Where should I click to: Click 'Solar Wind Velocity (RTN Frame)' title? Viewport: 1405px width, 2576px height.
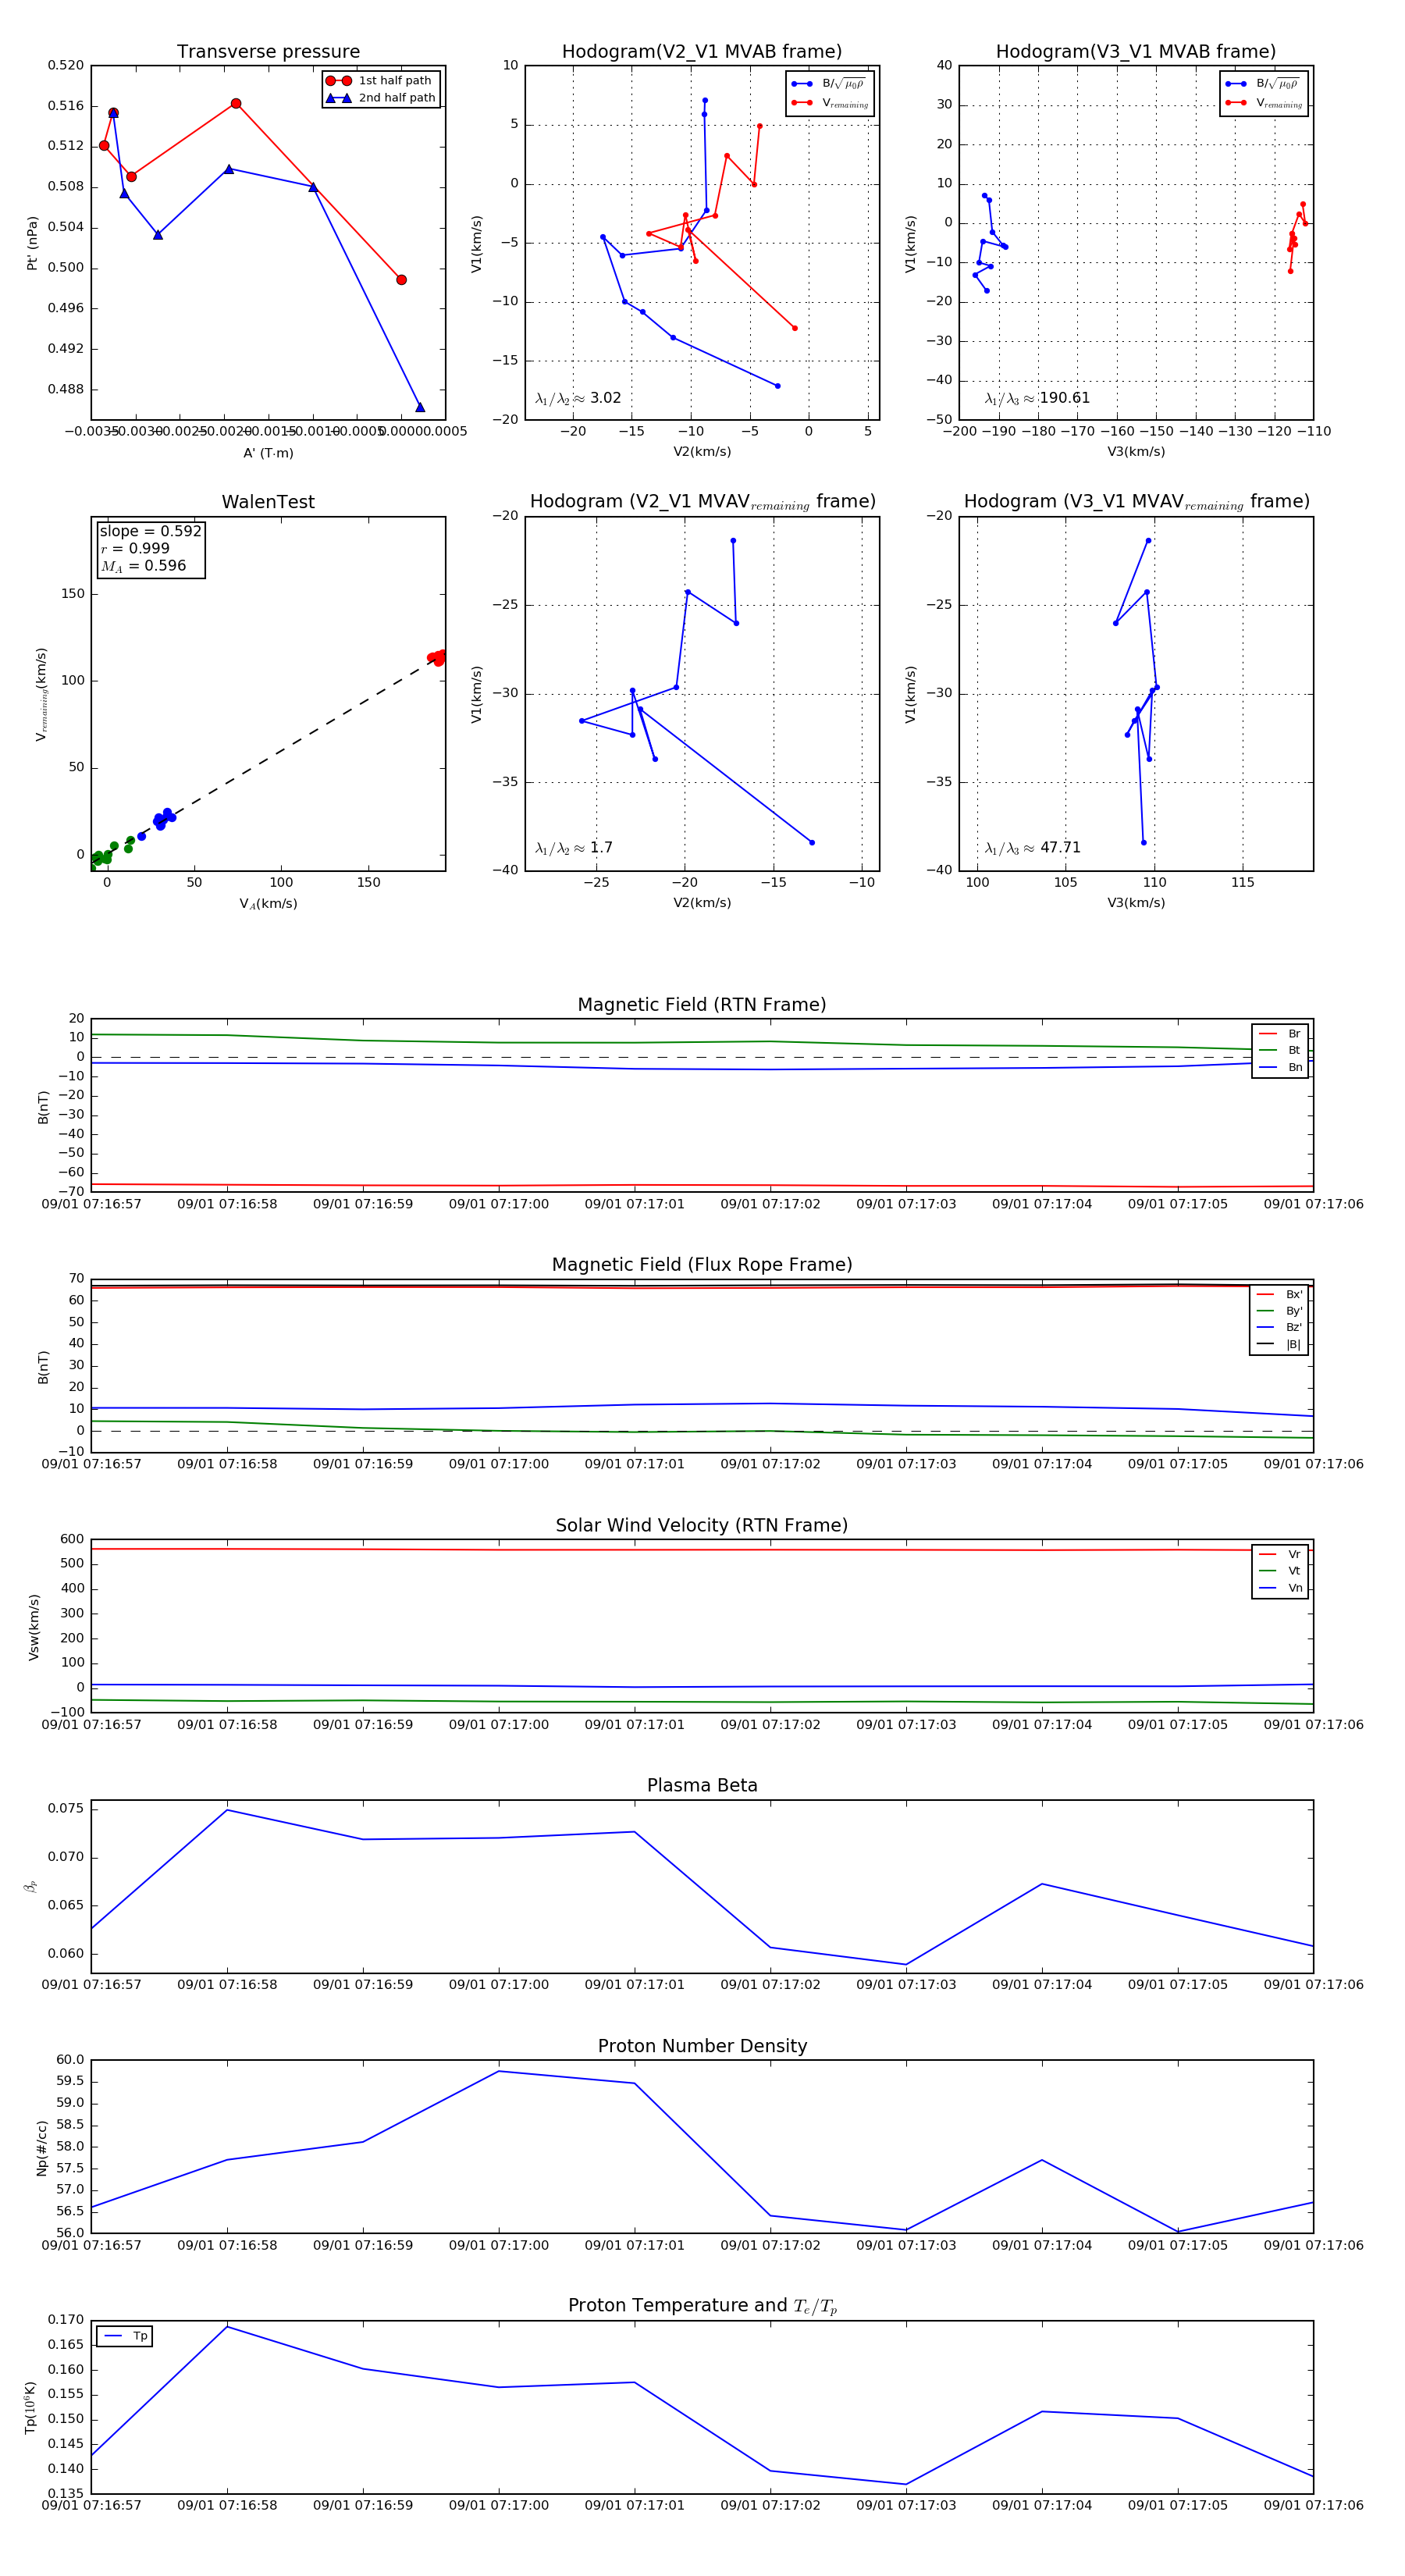pyautogui.click(x=702, y=1525)
